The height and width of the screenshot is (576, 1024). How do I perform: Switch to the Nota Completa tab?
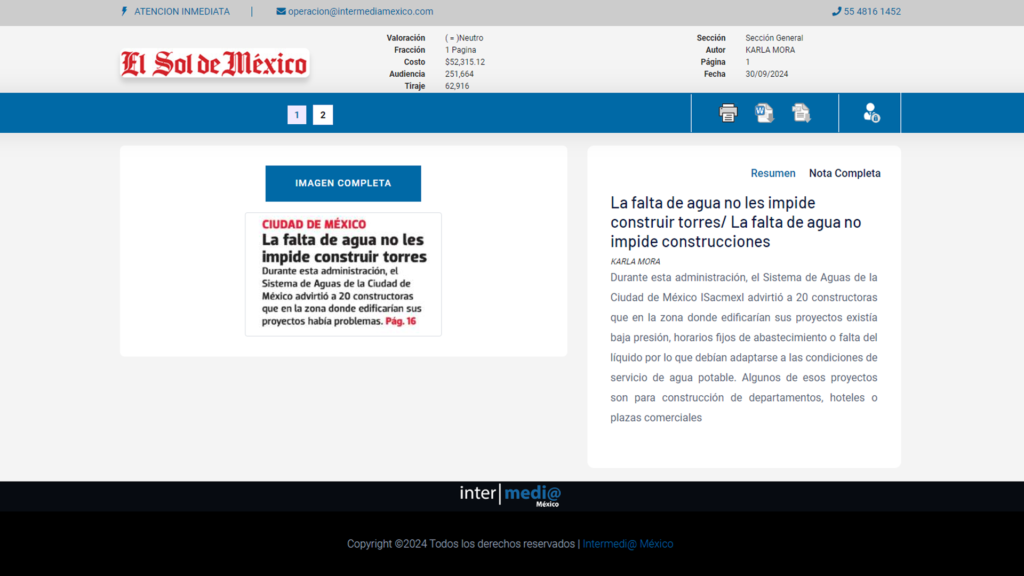coord(844,173)
